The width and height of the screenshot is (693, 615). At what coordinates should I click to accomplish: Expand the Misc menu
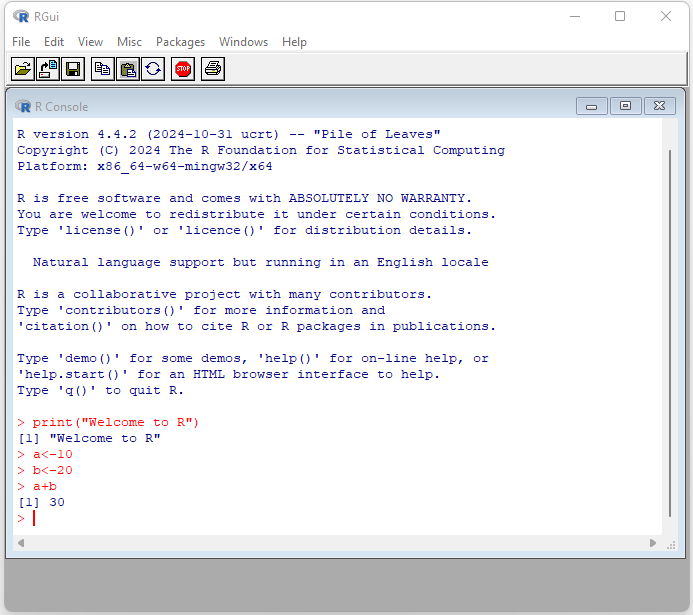[x=129, y=42]
